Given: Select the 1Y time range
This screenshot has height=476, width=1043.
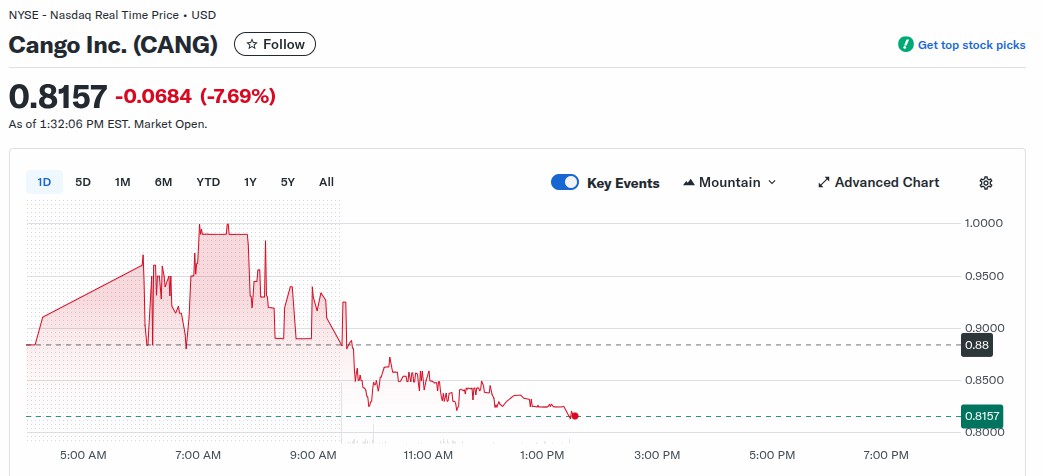Looking at the screenshot, I should point(250,182).
